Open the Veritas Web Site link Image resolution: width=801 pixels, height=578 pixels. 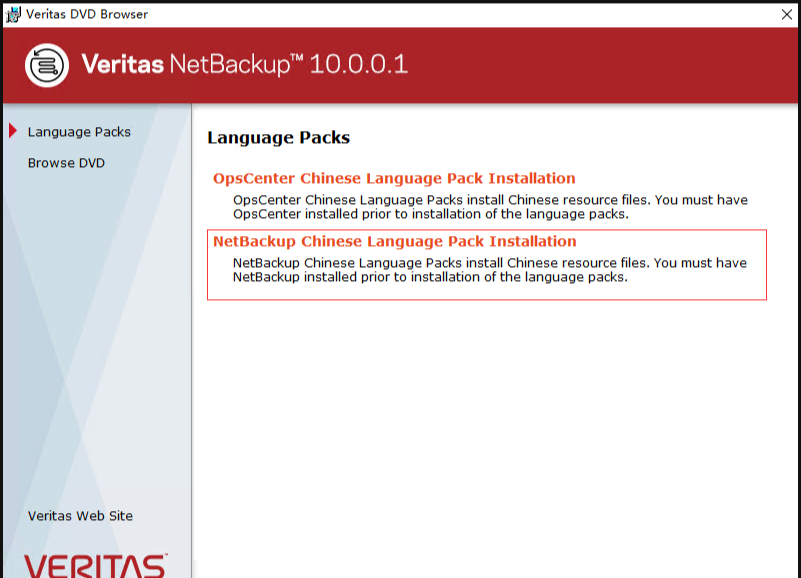pyautogui.click(x=80, y=516)
